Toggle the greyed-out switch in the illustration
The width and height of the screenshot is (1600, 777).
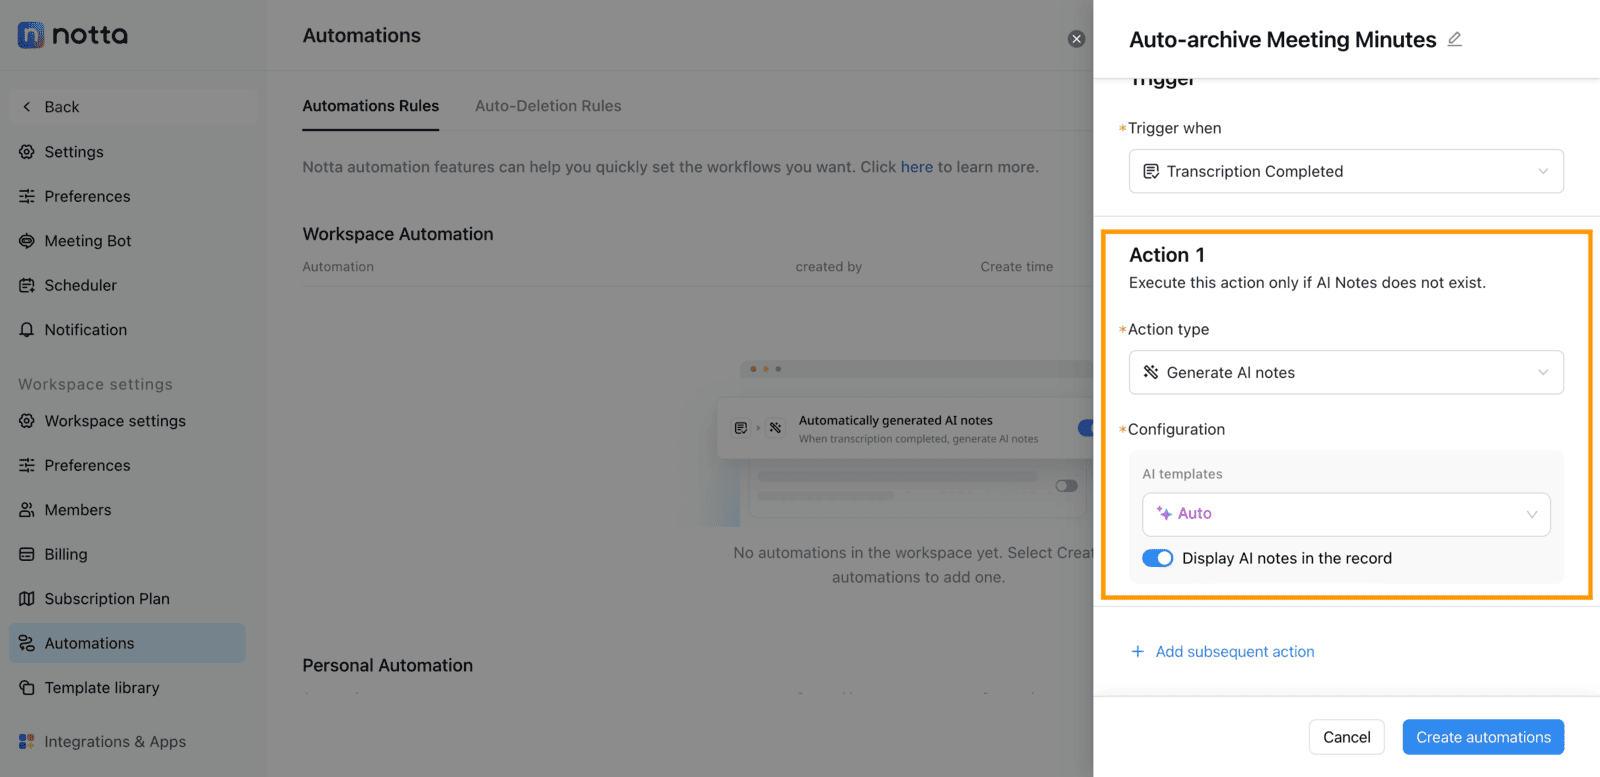pyautogui.click(x=1067, y=486)
